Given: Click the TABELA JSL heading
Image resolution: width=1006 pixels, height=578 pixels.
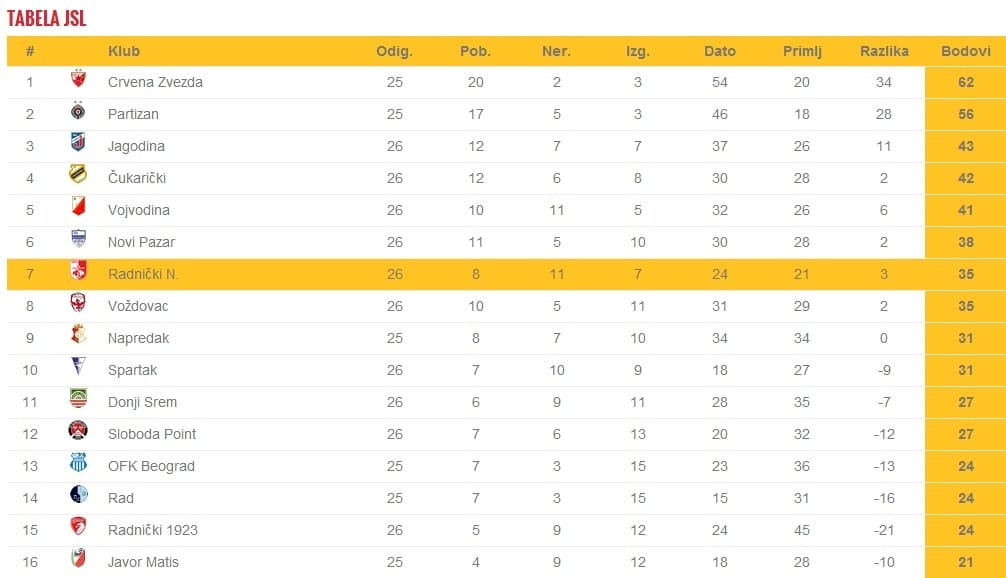Looking at the screenshot, I should (47, 17).
